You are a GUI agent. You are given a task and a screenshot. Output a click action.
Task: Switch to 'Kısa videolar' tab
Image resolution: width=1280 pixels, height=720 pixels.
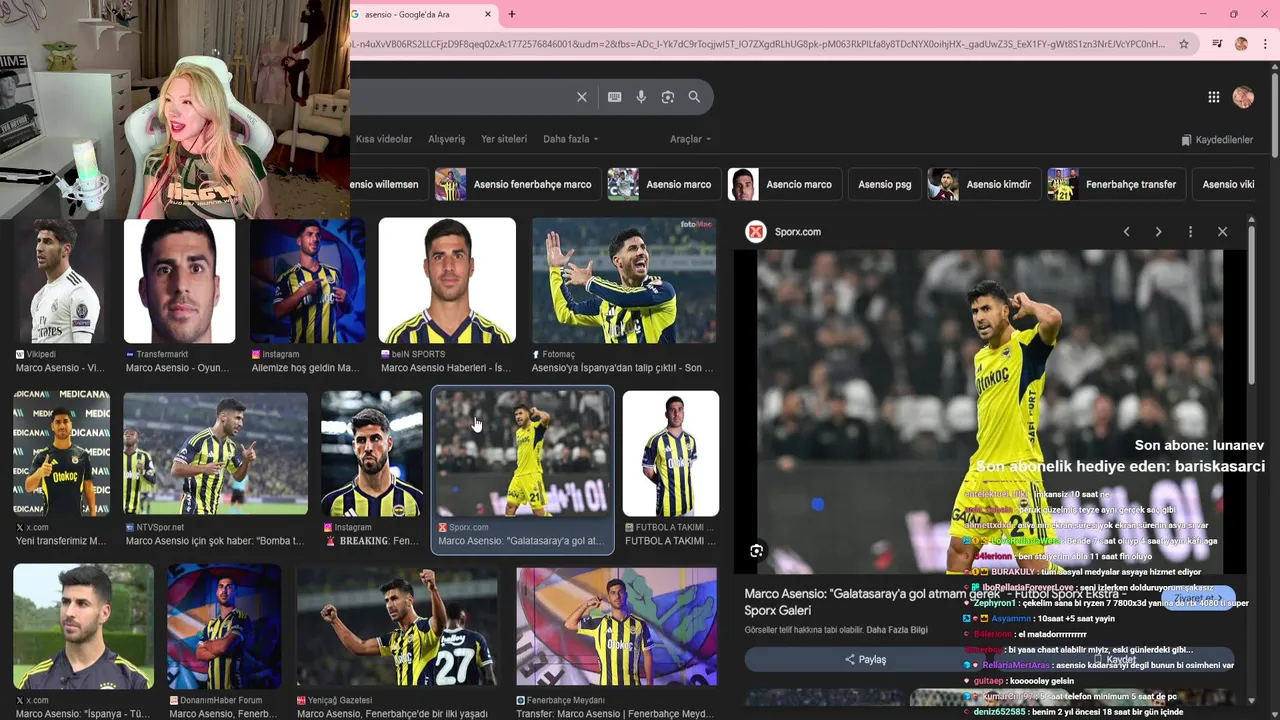pos(384,139)
